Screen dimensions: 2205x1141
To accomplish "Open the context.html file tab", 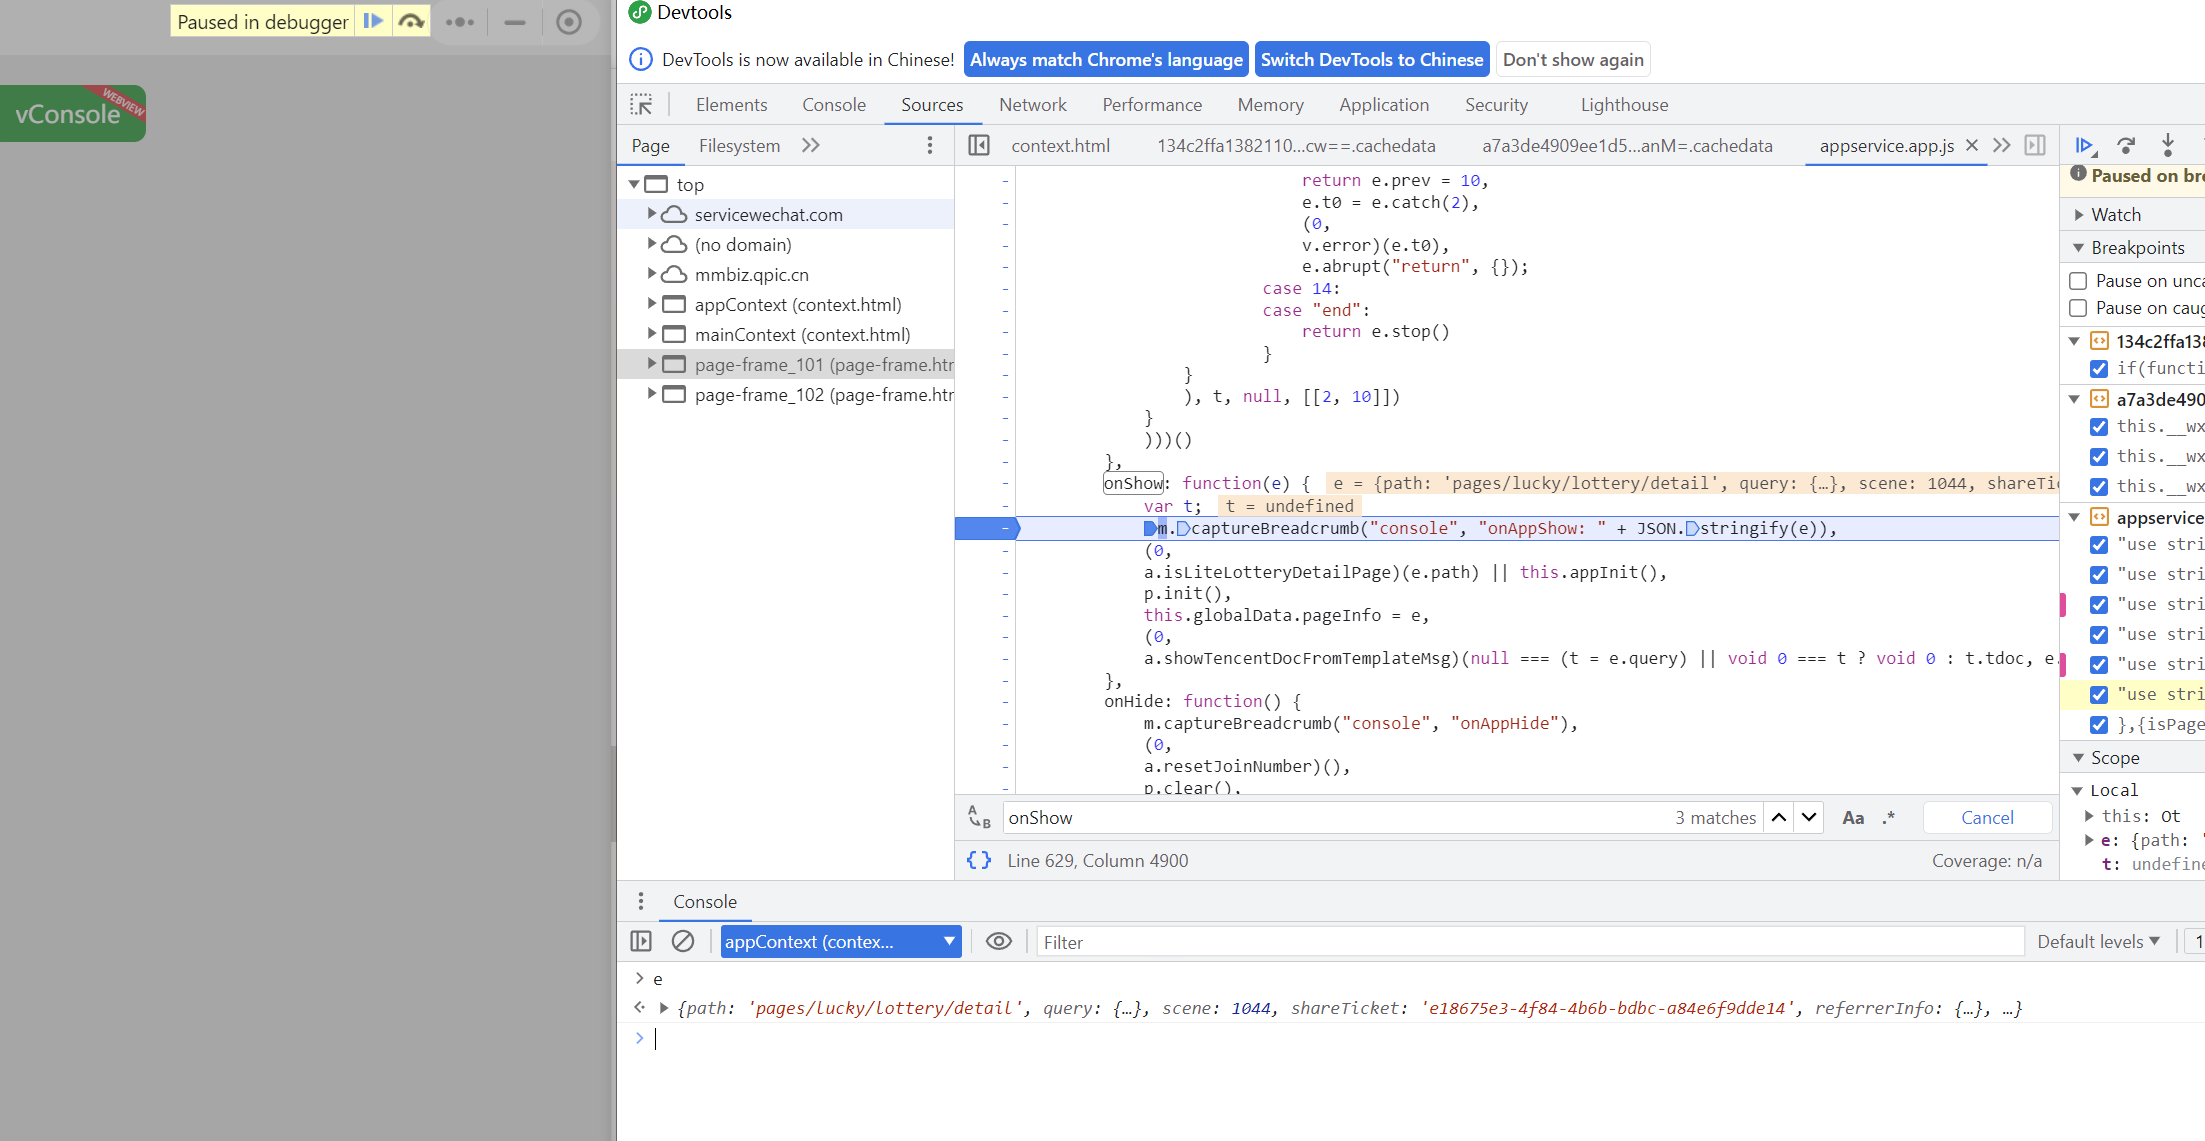I will click(1060, 146).
